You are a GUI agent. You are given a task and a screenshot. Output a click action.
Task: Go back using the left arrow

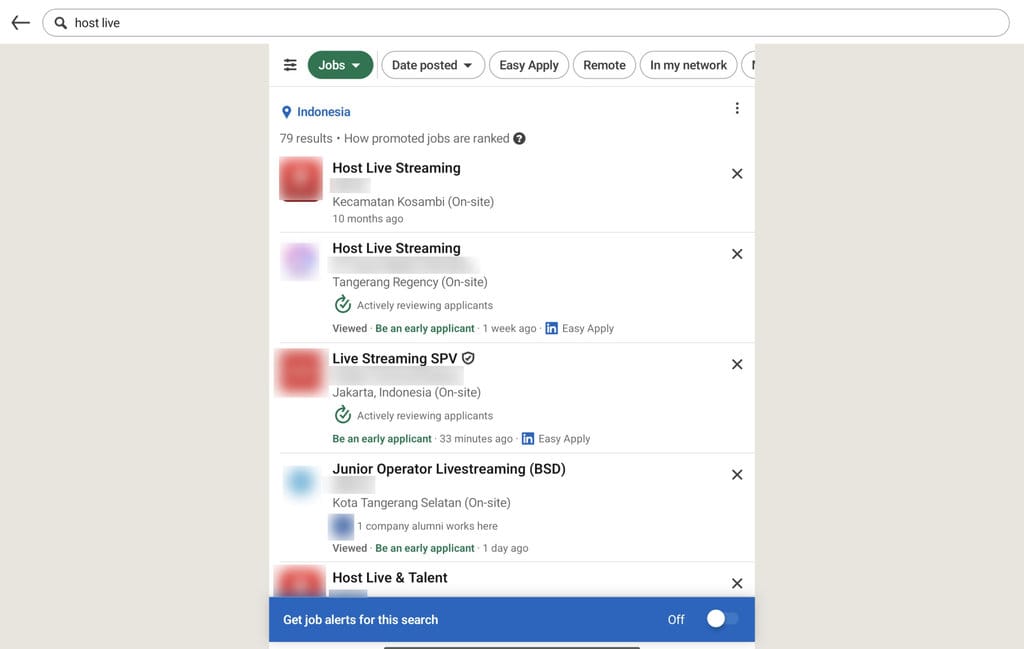pyautogui.click(x=21, y=23)
